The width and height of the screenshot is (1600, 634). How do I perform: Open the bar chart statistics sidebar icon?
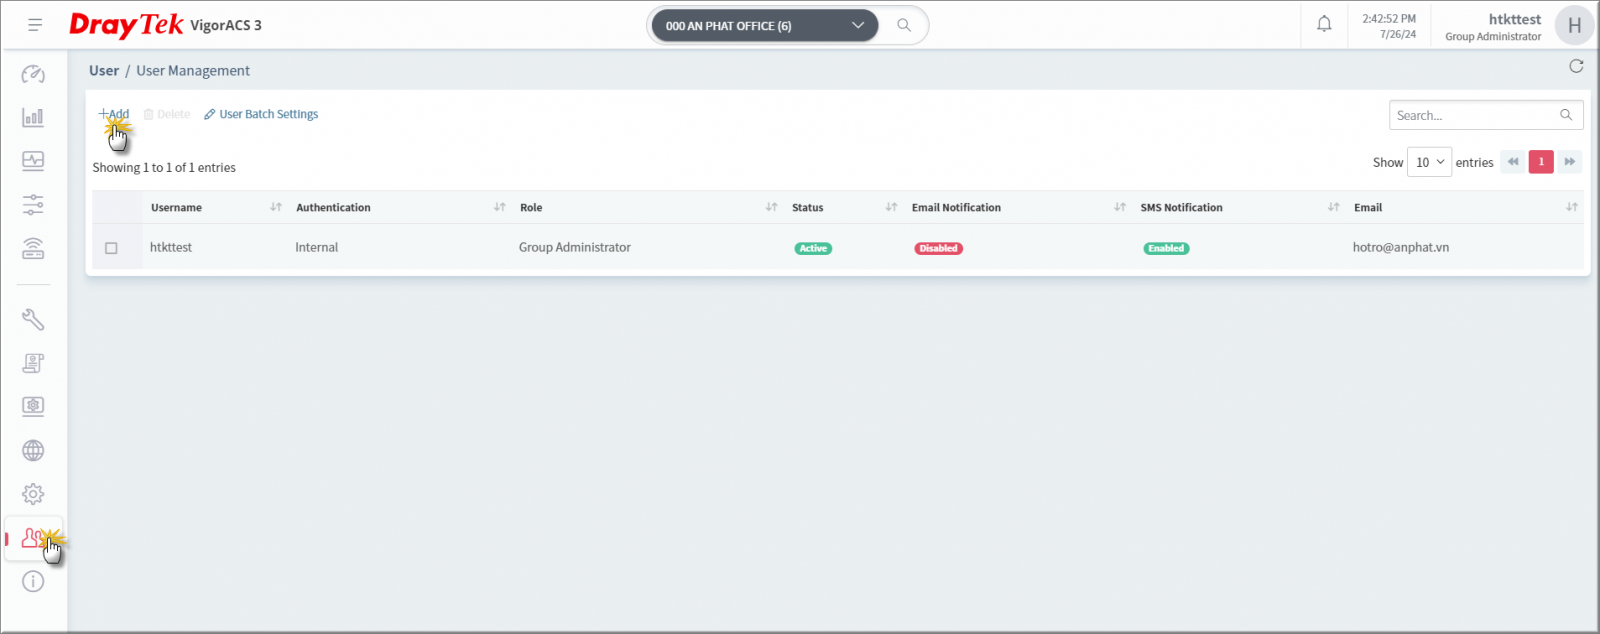pyautogui.click(x=33, y=117)
